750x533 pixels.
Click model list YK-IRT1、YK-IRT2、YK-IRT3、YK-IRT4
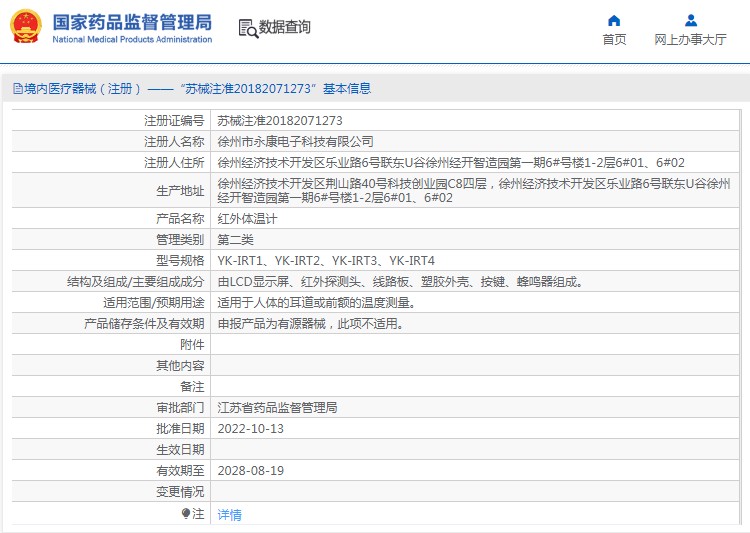coord(326,261)
